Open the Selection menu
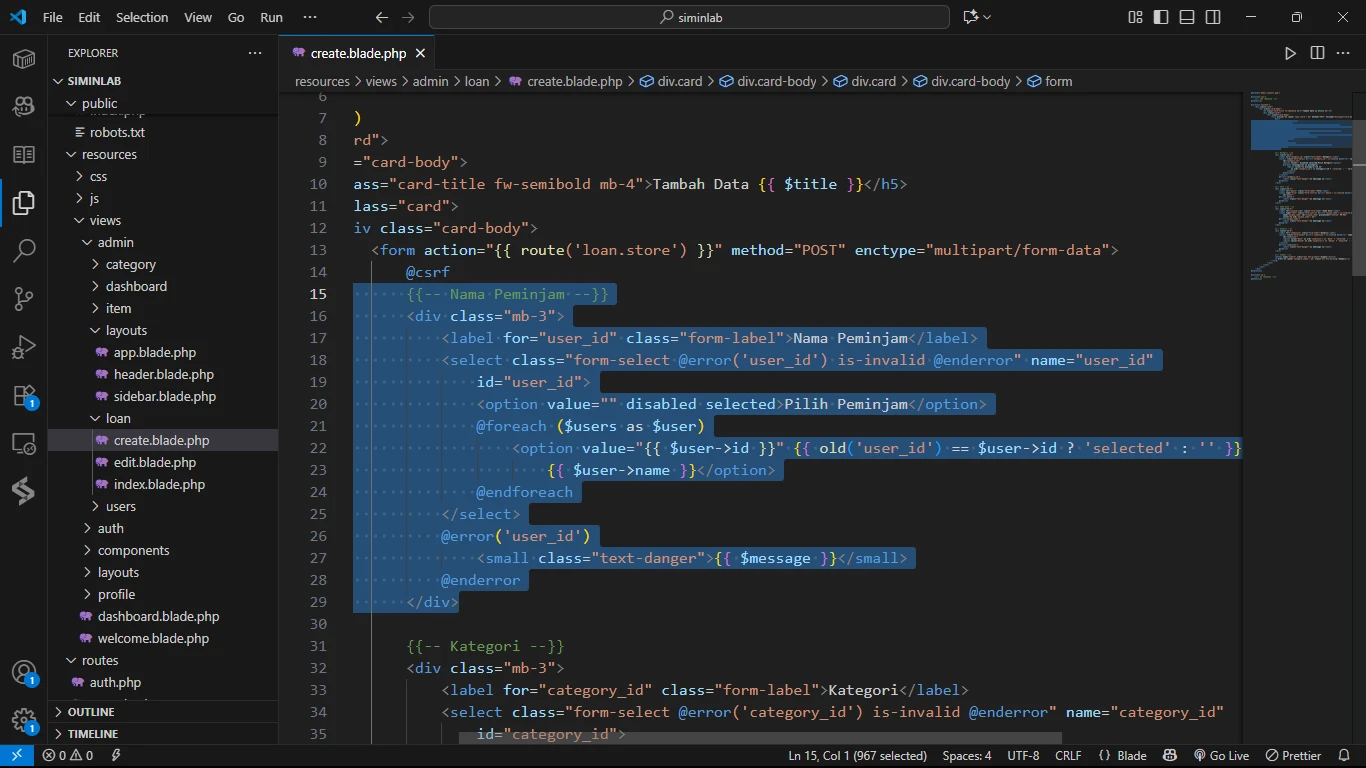 tap(142, 17)
